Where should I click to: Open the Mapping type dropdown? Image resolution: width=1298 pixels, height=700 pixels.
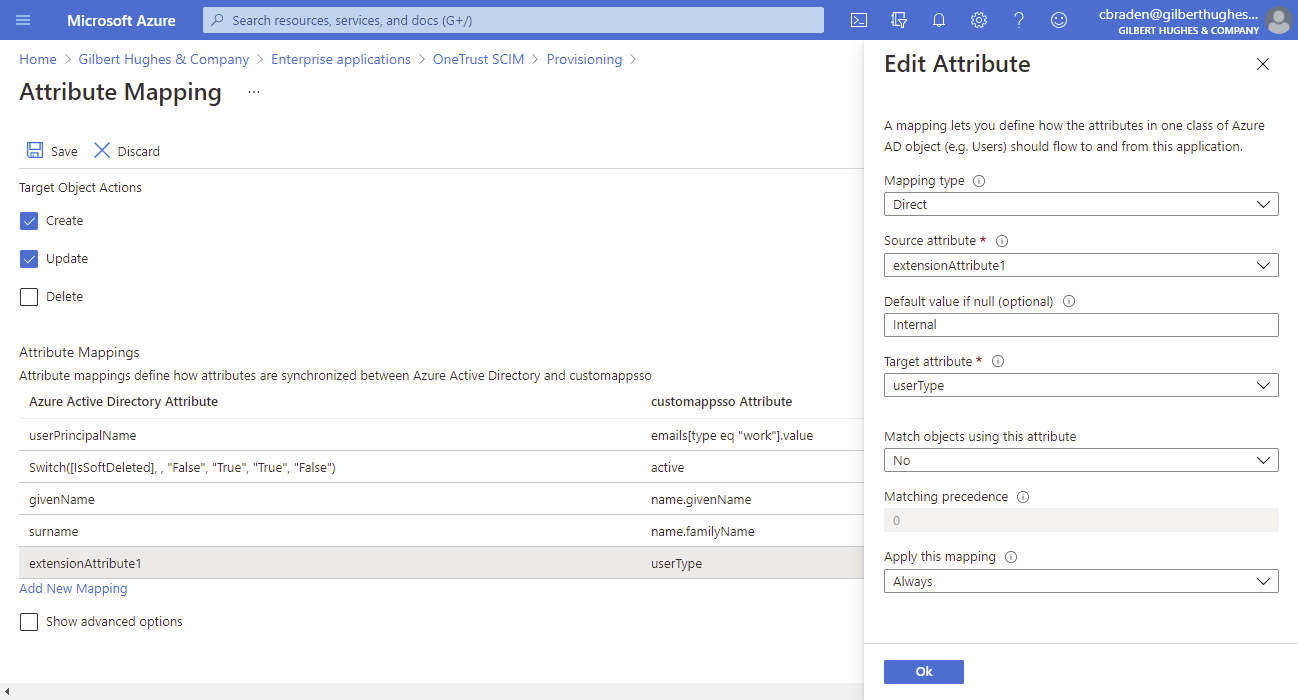1080,204
